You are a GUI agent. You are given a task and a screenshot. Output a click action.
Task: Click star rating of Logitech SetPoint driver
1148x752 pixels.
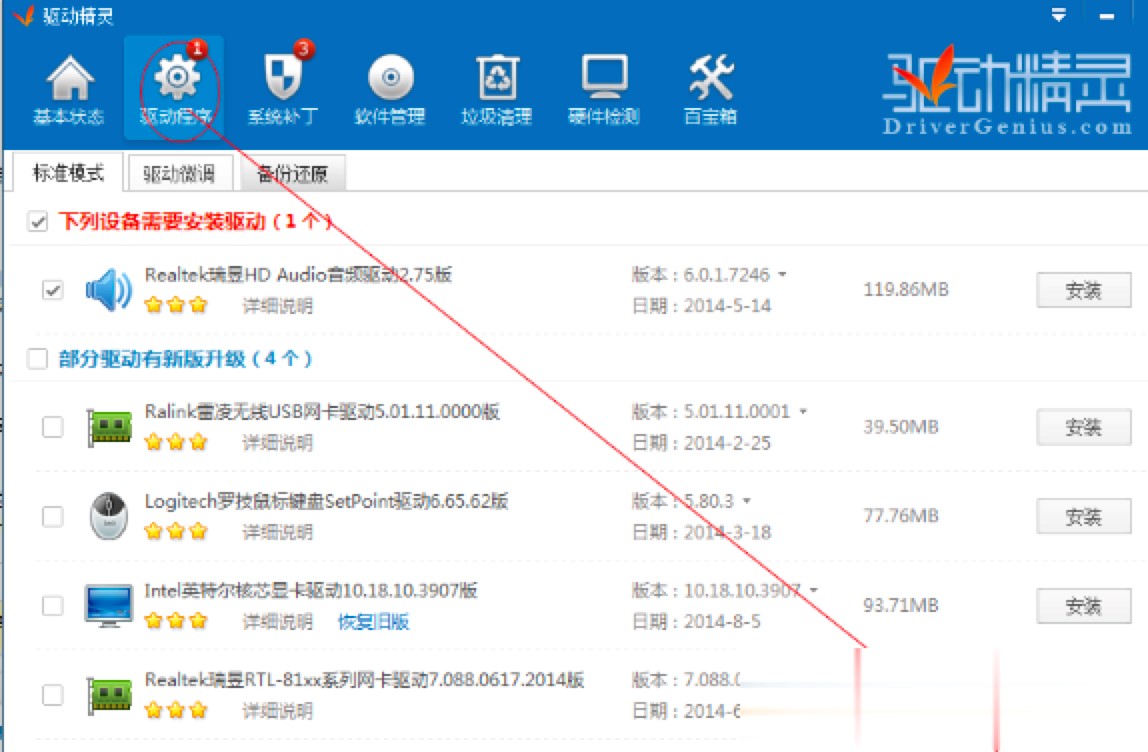(x=176, y=531)
